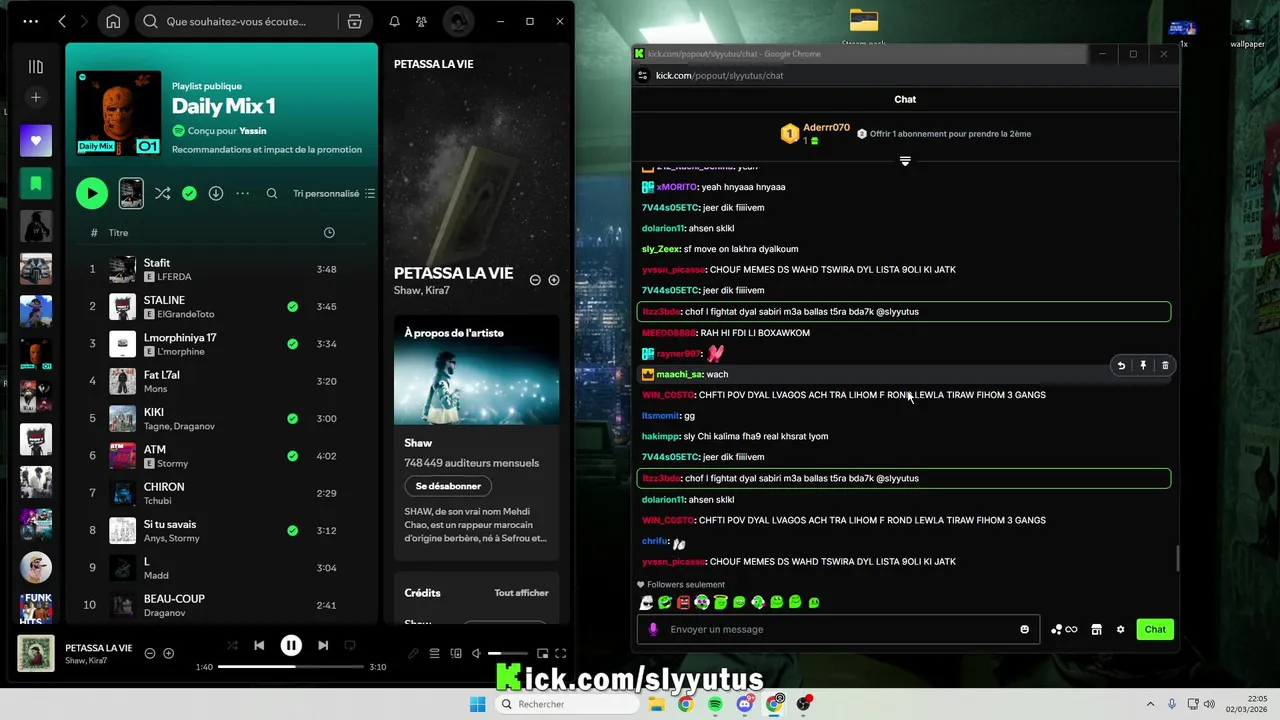1280x720 pixels.
Task: Show lyrics with microphone icon
Action: [x=413, y=653]
